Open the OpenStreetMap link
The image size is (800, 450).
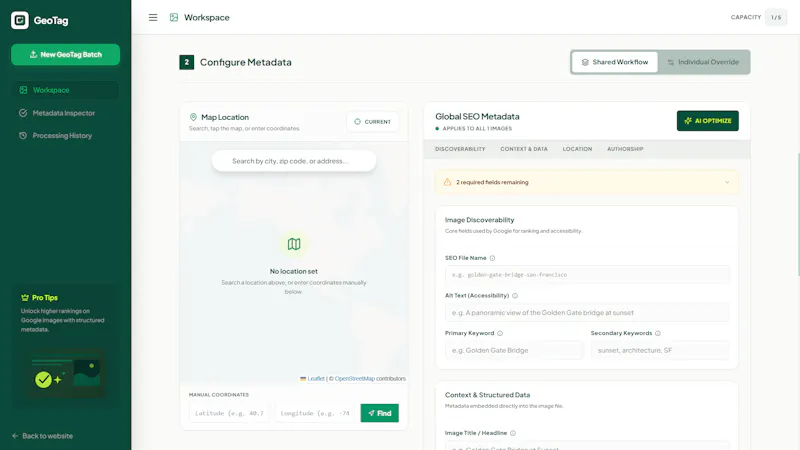(355, 379)
